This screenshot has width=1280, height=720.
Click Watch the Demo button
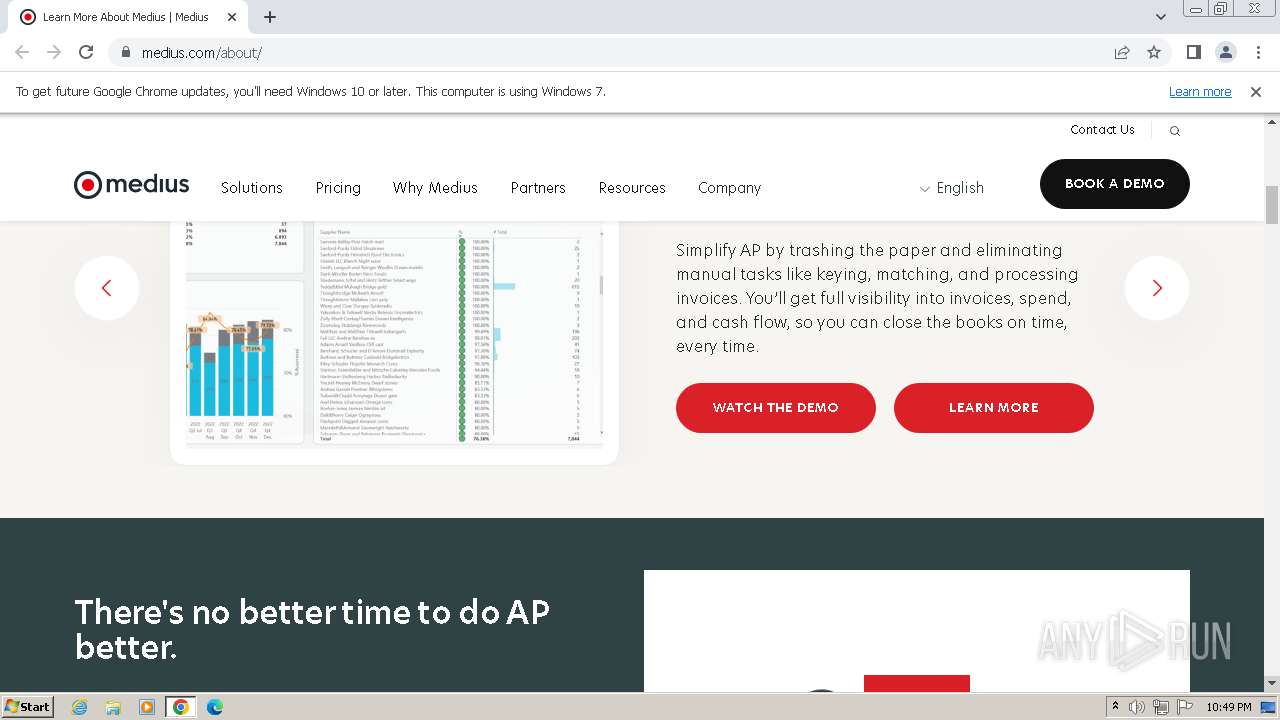pyautogui.click(x=776, y=408)
